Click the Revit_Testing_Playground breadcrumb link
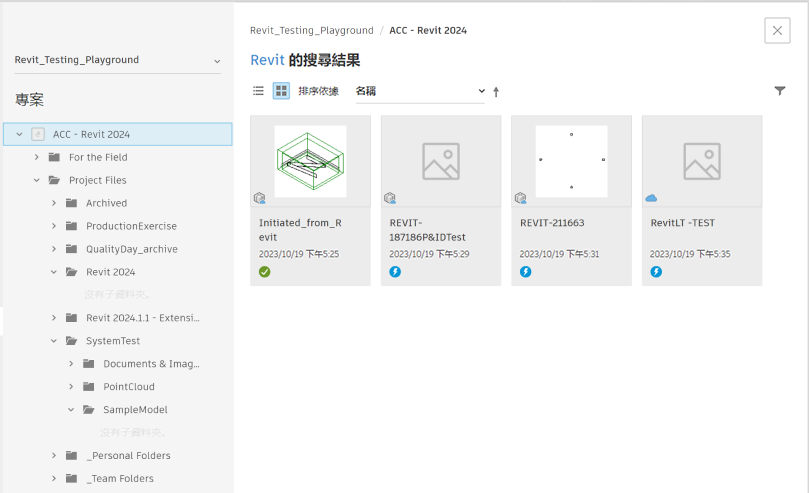This screenshot has width=809, height=493. [x=312, y=30]
